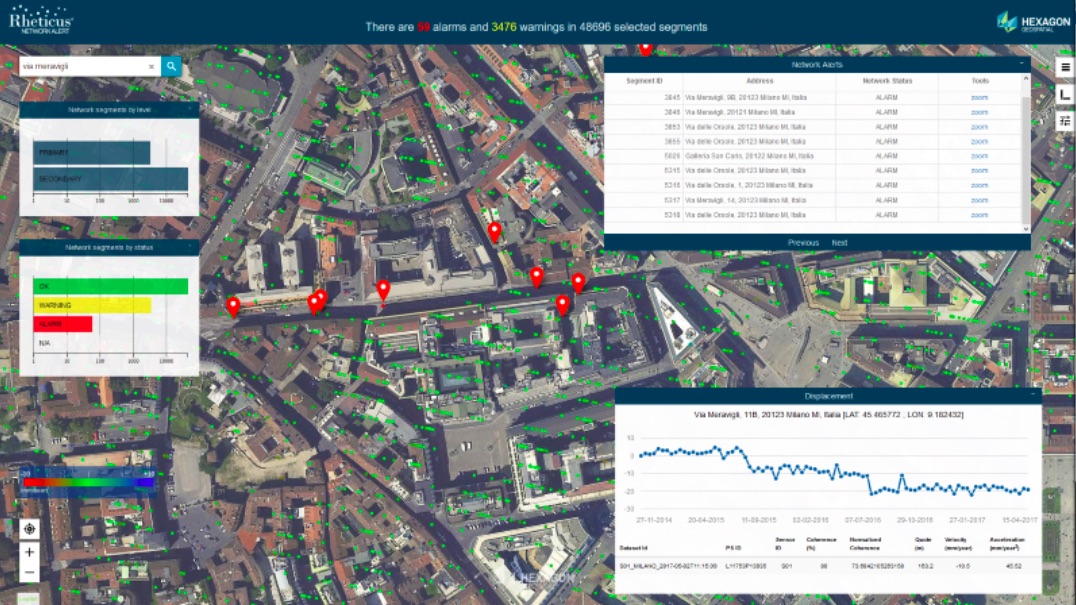Click the locate-me crosshair map button
The image size is (1076, 605).
click(x=29, y=529)
